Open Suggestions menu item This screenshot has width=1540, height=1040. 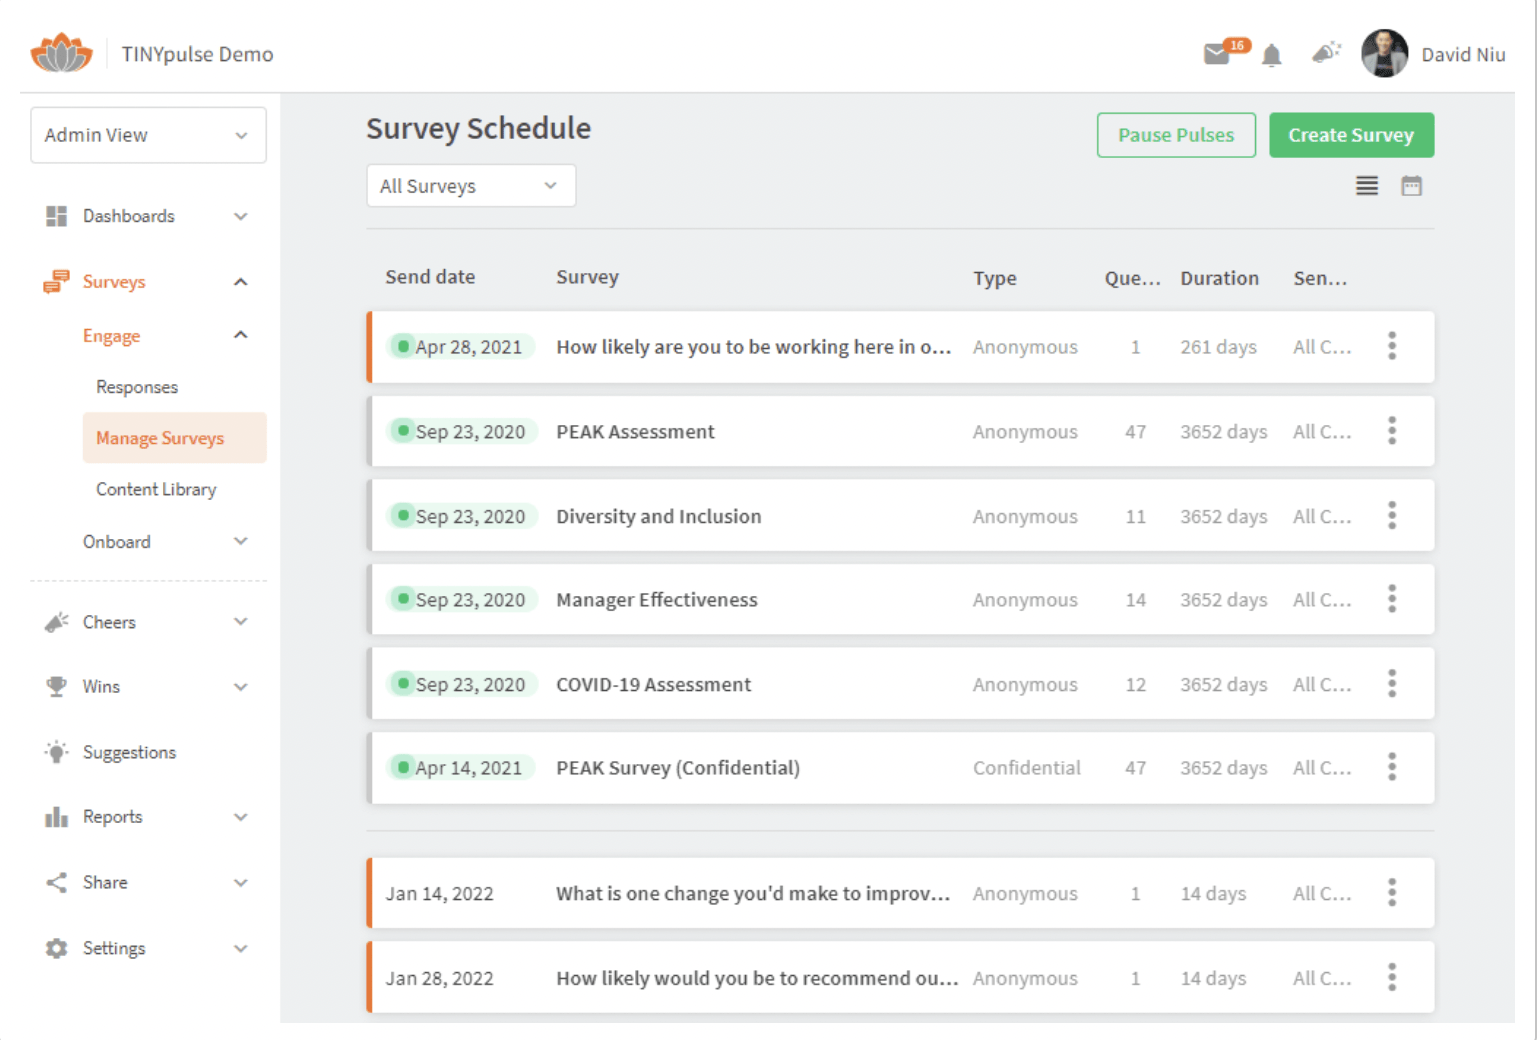coord(129,752)
